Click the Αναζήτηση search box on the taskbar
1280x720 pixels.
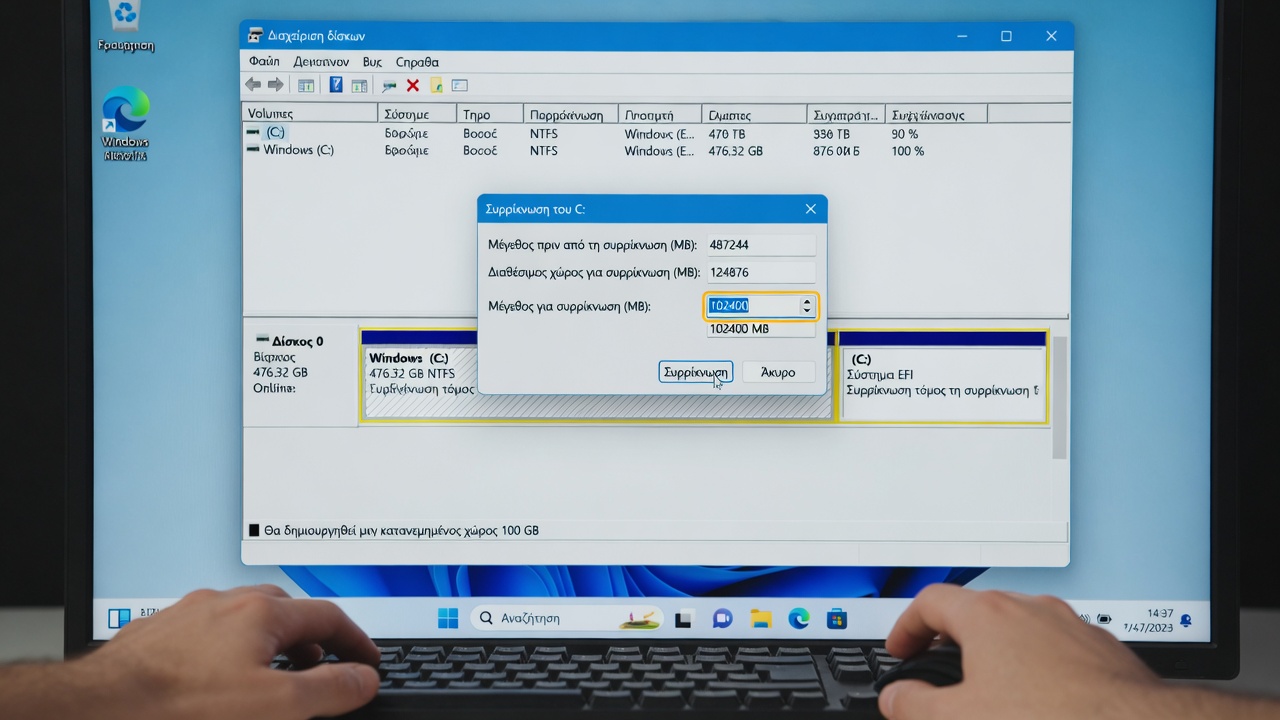coord(565,618)
